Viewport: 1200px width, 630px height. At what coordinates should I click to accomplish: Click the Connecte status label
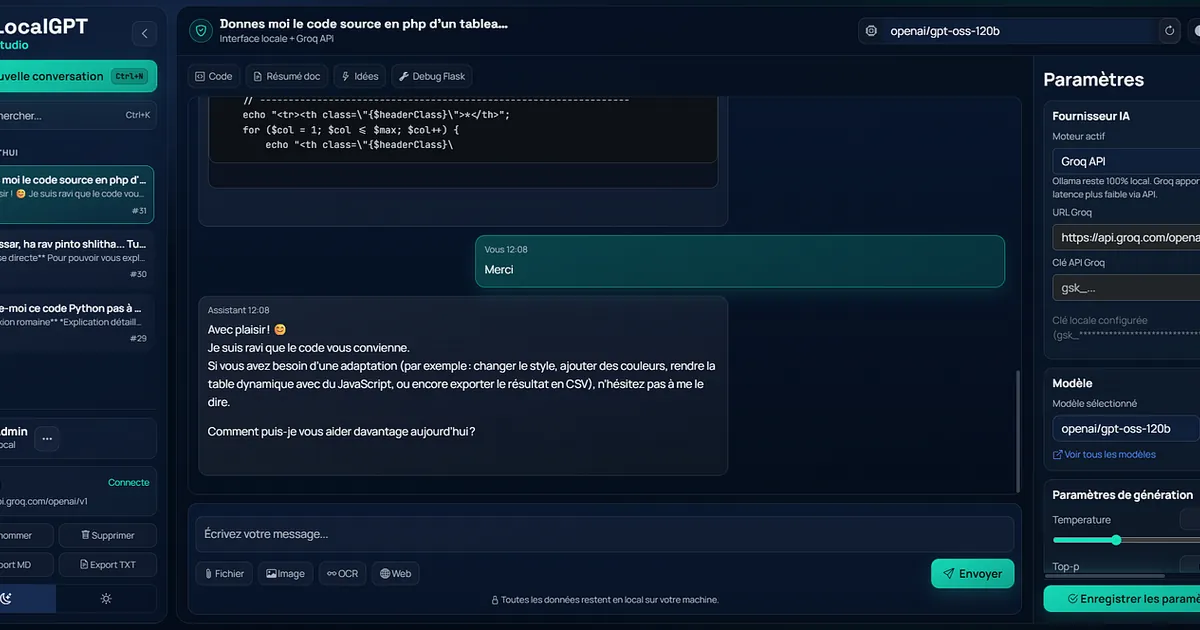[x=129, y=482]
